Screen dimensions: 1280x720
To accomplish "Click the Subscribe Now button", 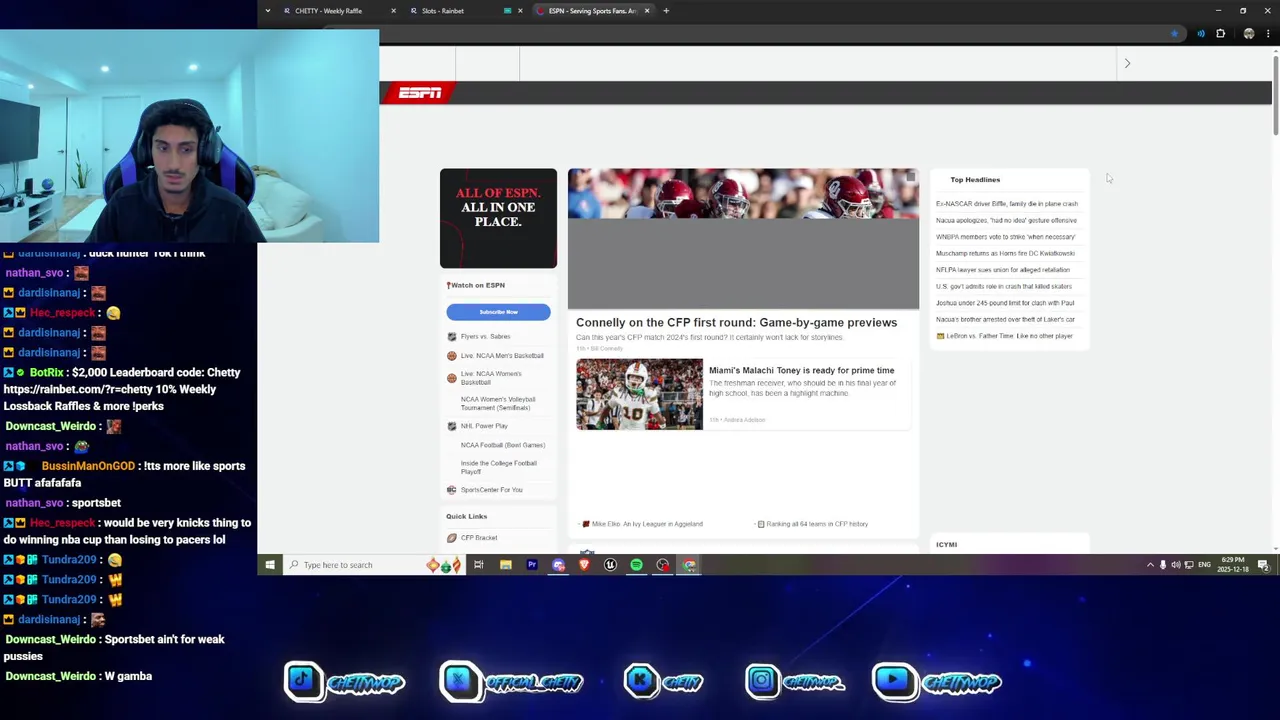I will pyautogui.click(x=498, y=312).
